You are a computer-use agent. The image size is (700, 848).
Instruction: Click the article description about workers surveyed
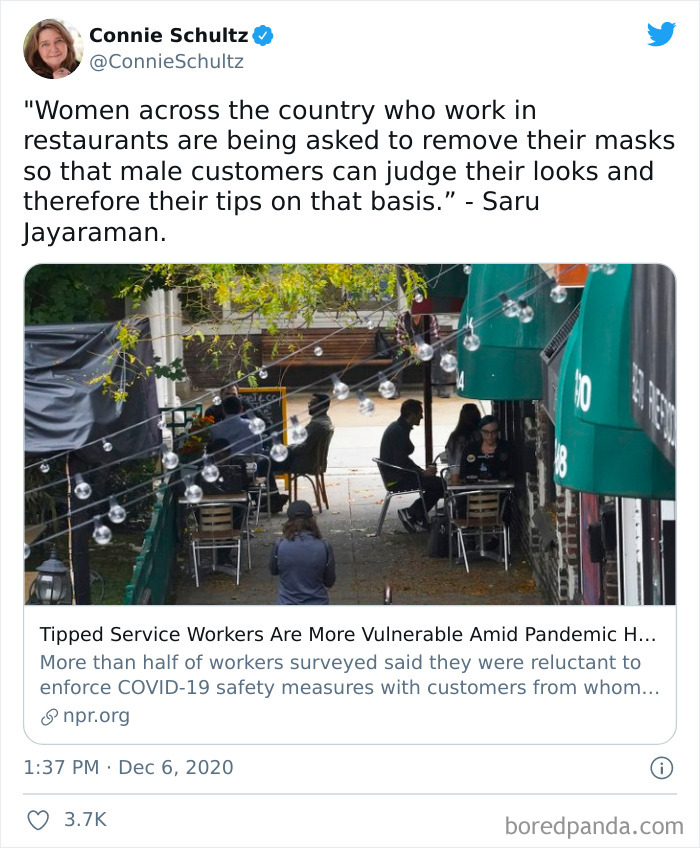click(349, 675)
